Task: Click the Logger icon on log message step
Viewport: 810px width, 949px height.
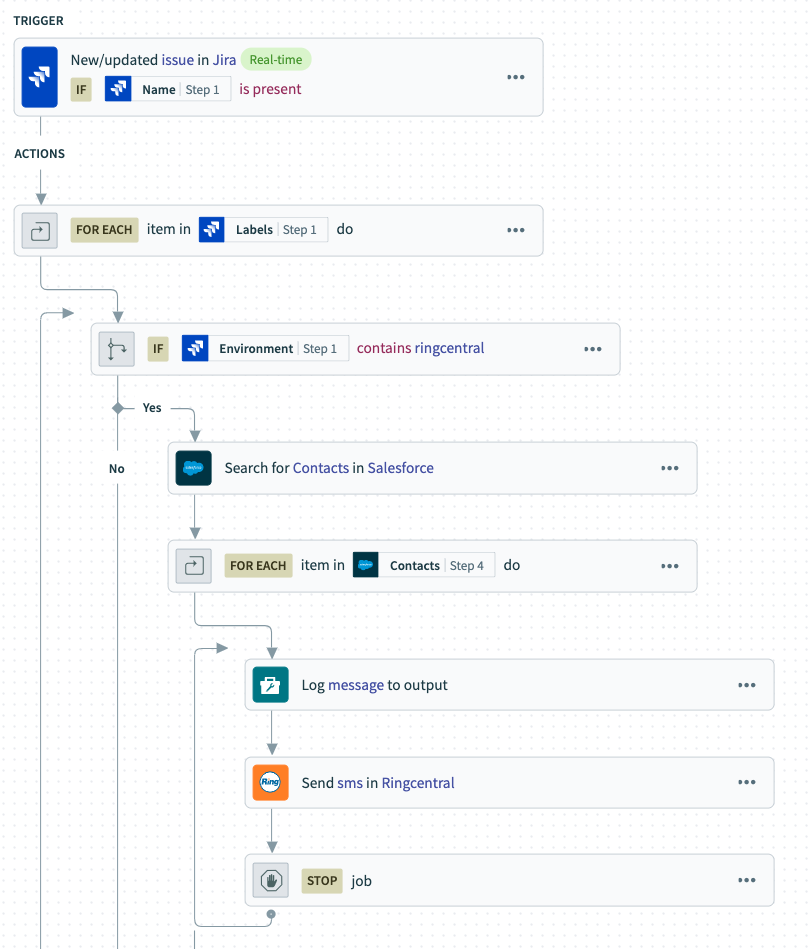Action: click(271, 685)
